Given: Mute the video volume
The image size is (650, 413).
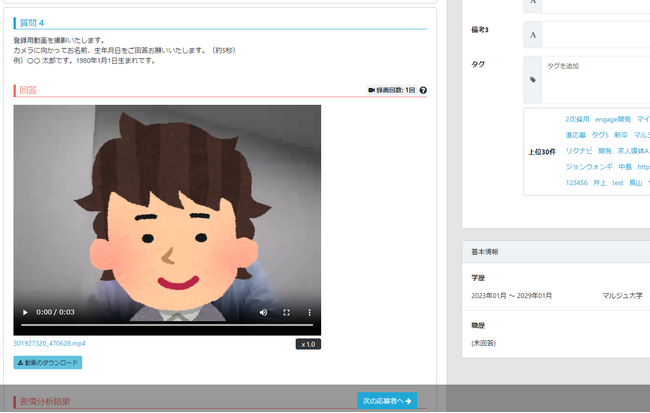Looking at the screenshot, I should [x=264, y=313].
